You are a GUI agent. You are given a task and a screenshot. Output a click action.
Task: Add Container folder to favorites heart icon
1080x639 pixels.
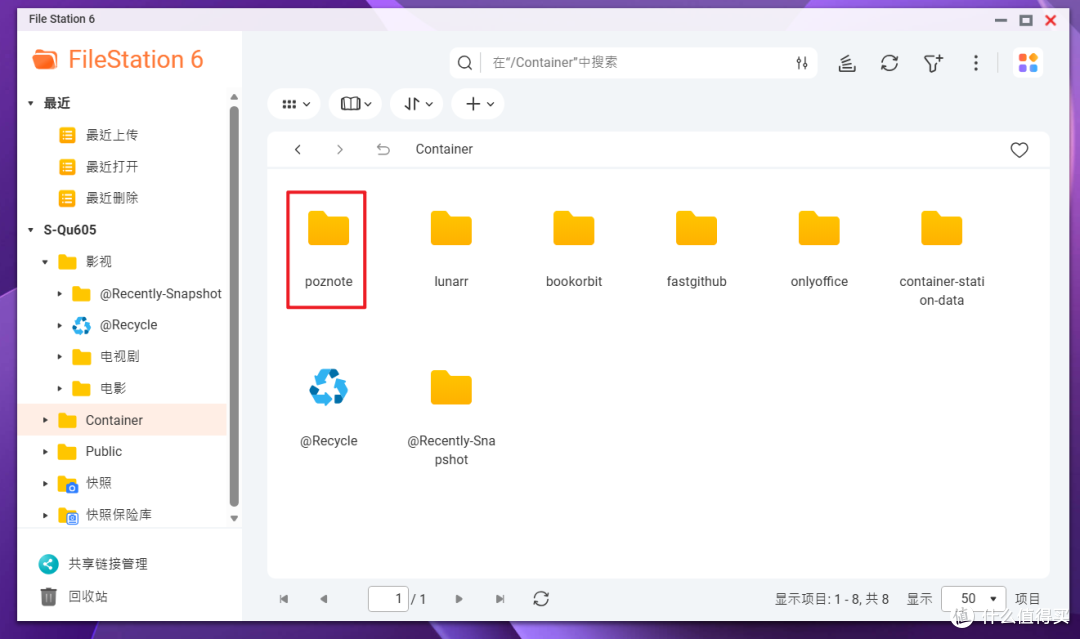click(1019, 149)
